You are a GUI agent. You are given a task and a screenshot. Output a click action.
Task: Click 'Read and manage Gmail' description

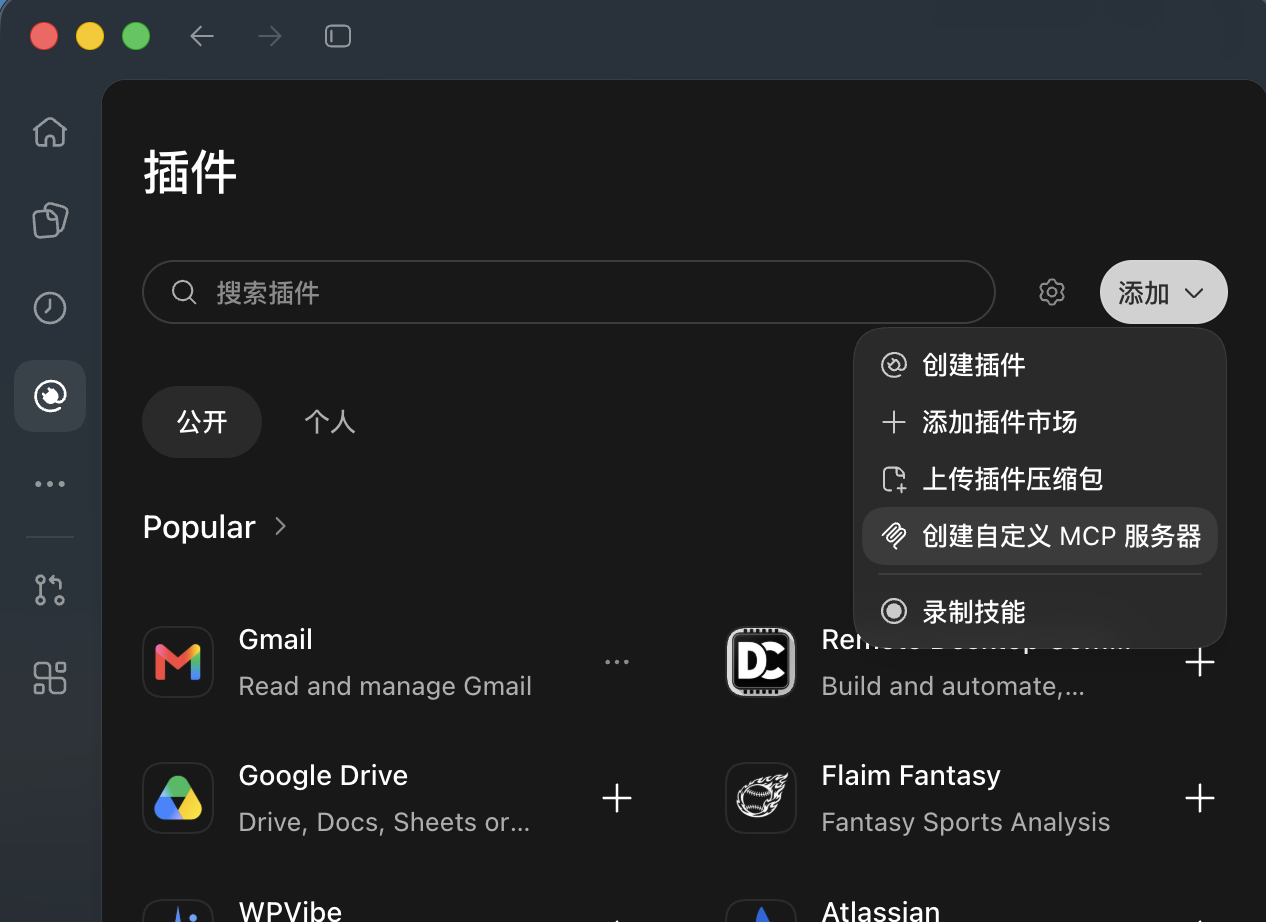point(385,687)
